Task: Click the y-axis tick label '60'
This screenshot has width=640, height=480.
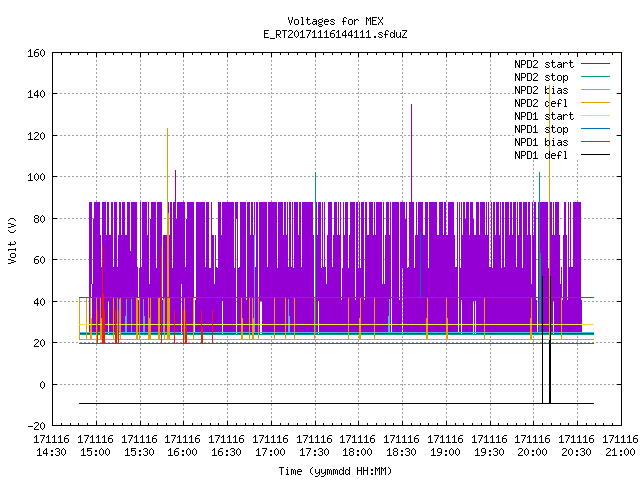Action: pyautogui.click(x=39, y=260)
